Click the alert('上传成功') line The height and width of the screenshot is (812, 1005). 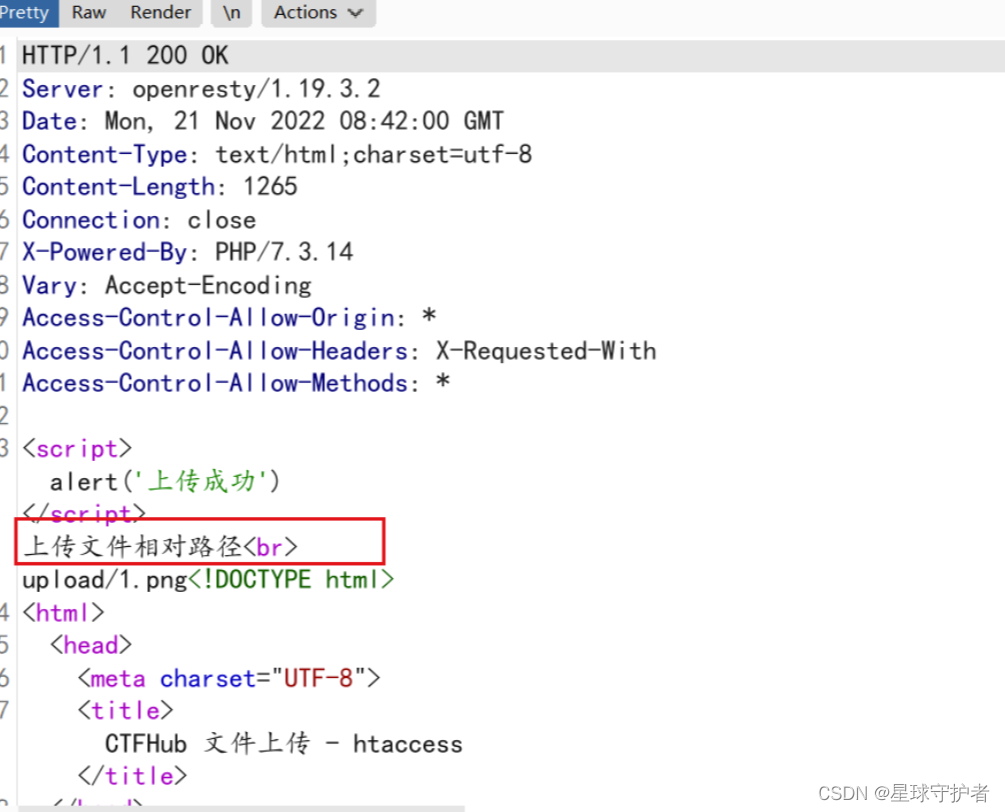(x=165, y=481)
